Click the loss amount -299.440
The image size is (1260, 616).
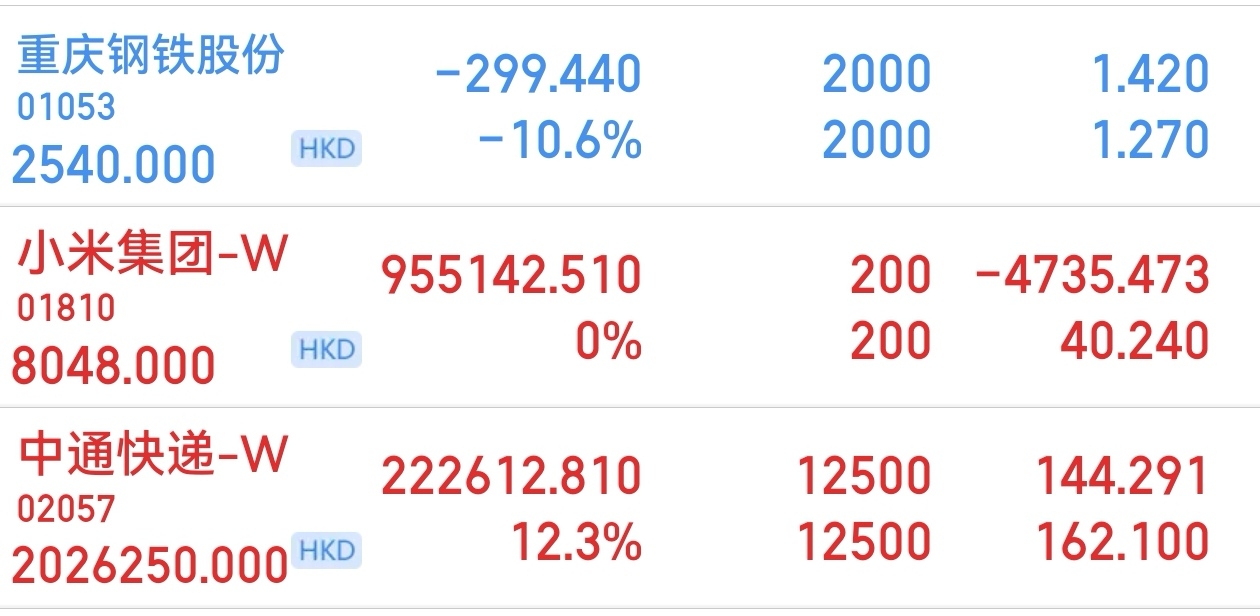(x=538, y=74)
